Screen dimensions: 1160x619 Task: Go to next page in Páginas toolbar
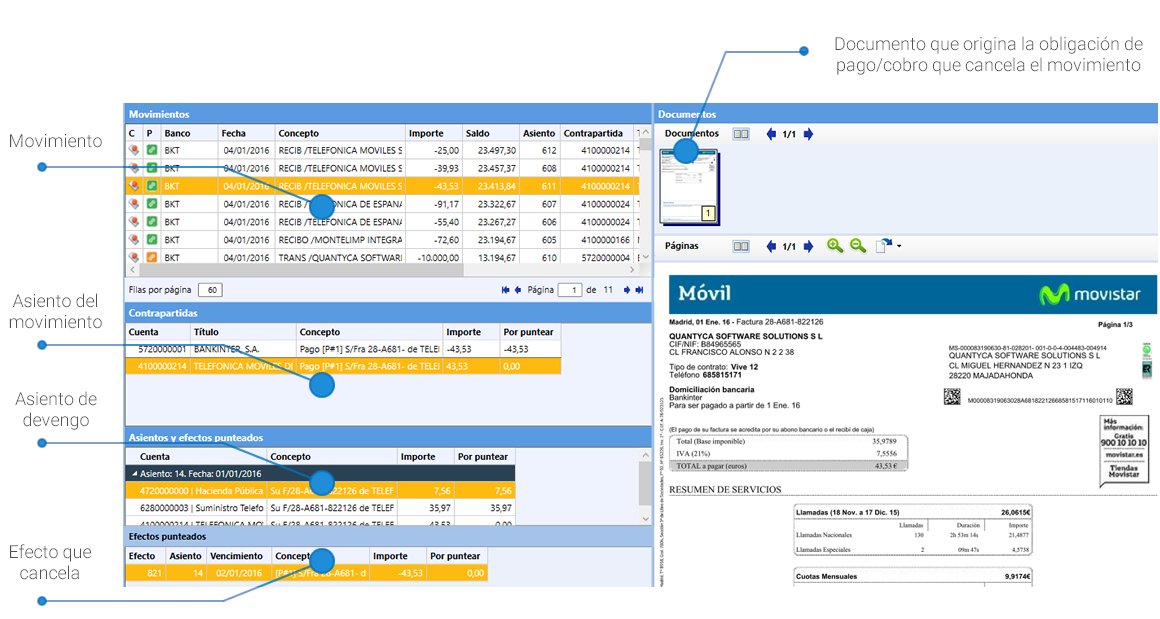pos(808,246)
